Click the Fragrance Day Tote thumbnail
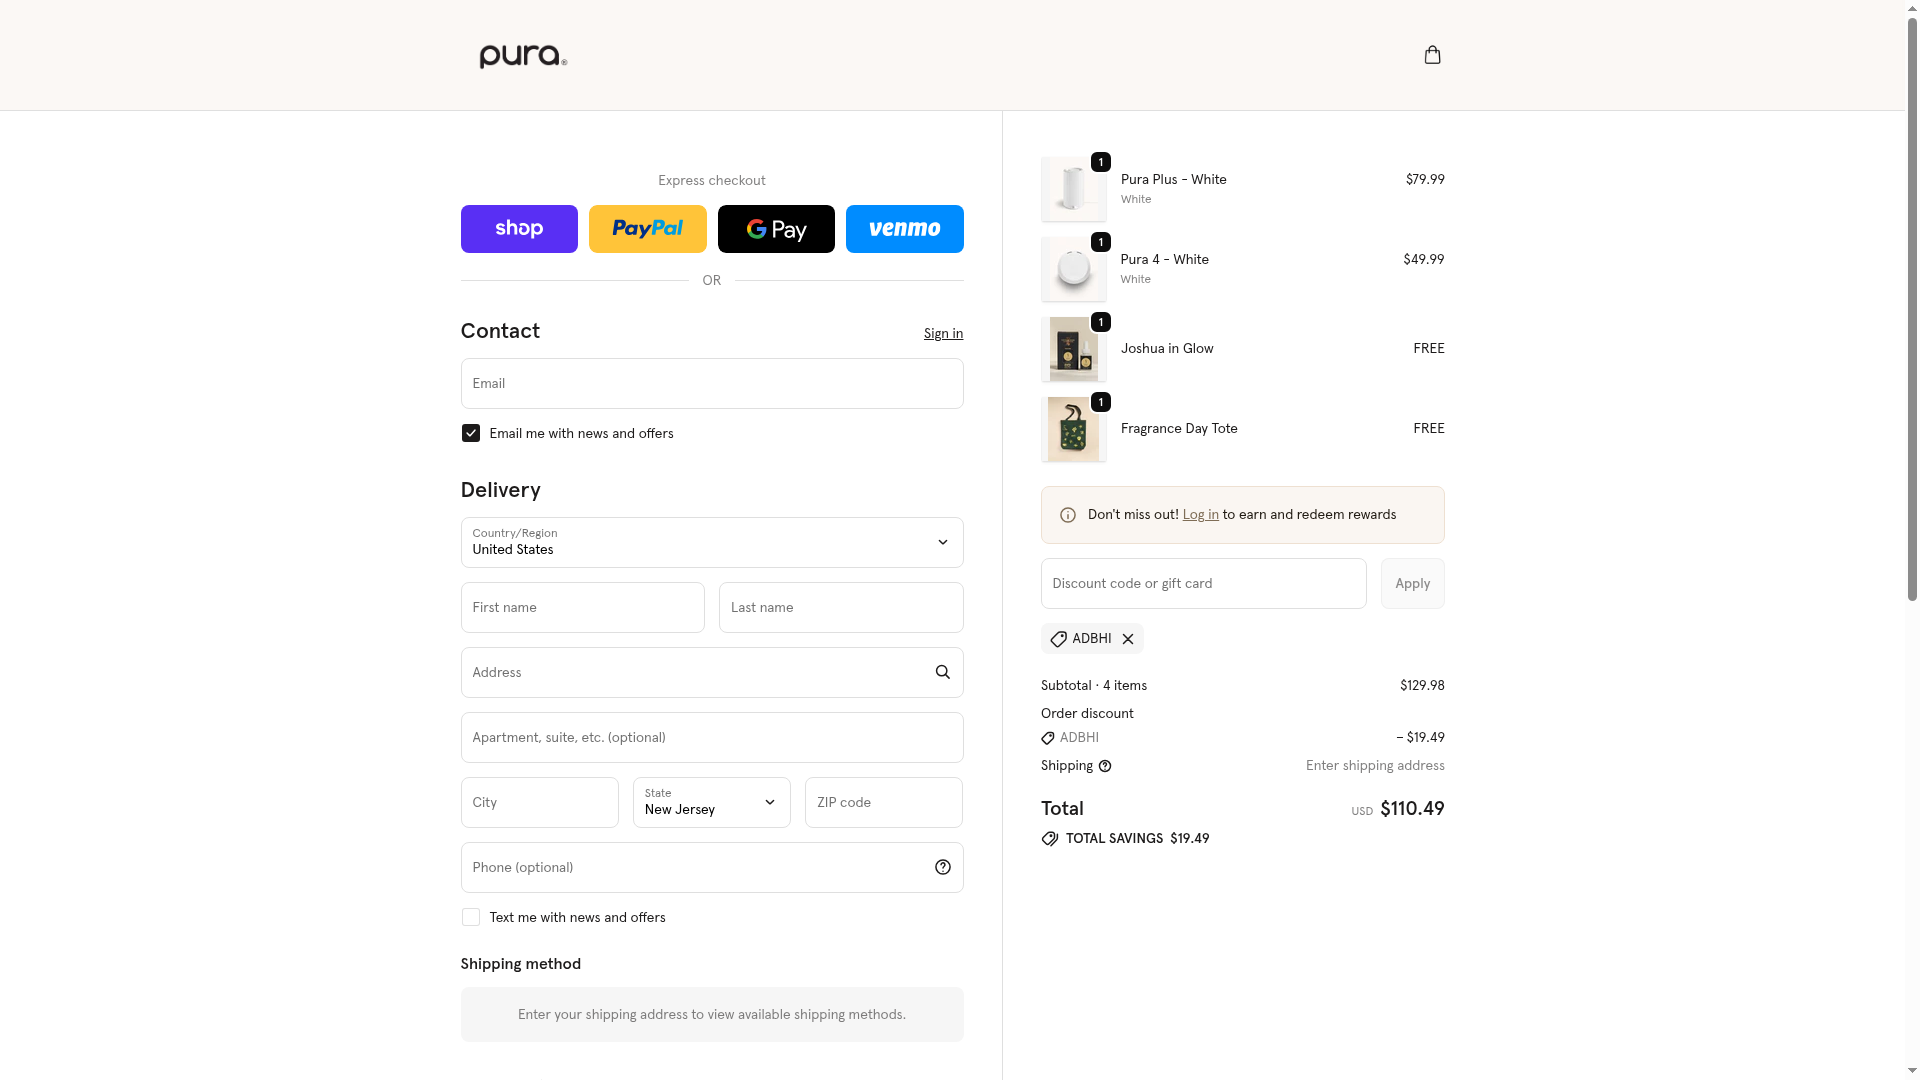The height and width of the screenshot is (1080, 1920). tap(1073, 429)
